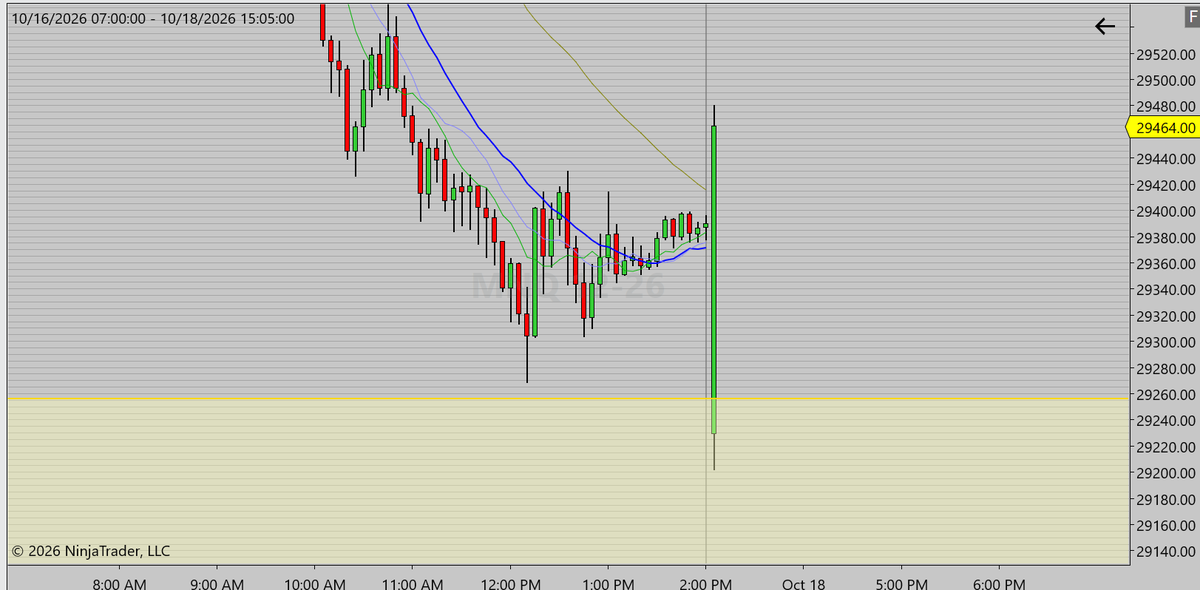Click the 29280.00 price axis label

pos(1166,368)
